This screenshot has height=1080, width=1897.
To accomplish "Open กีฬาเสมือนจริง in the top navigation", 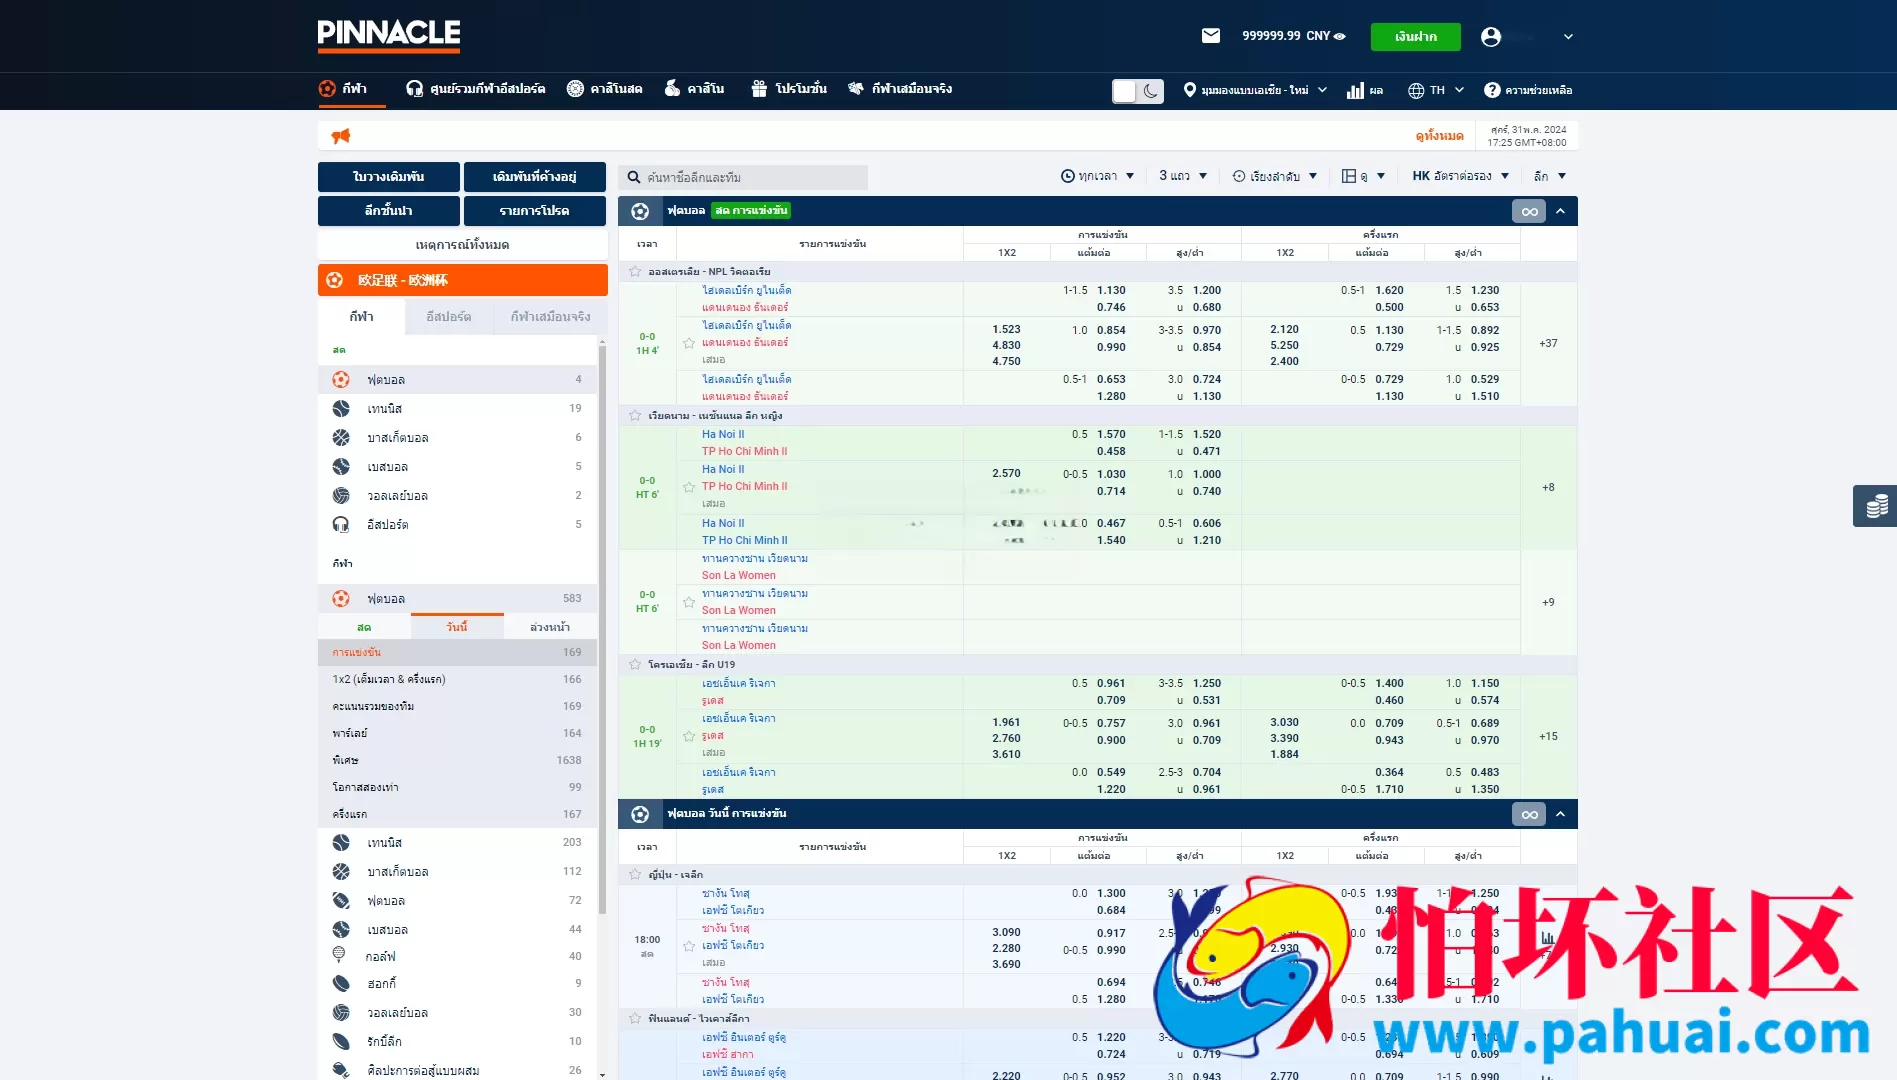I will (900, 88).
